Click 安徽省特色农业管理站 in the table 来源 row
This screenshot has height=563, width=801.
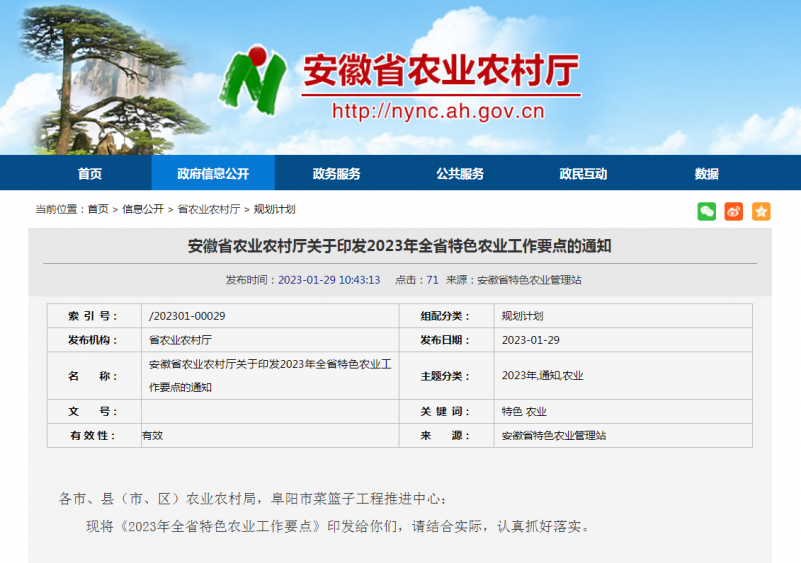[x=554, y=436]
